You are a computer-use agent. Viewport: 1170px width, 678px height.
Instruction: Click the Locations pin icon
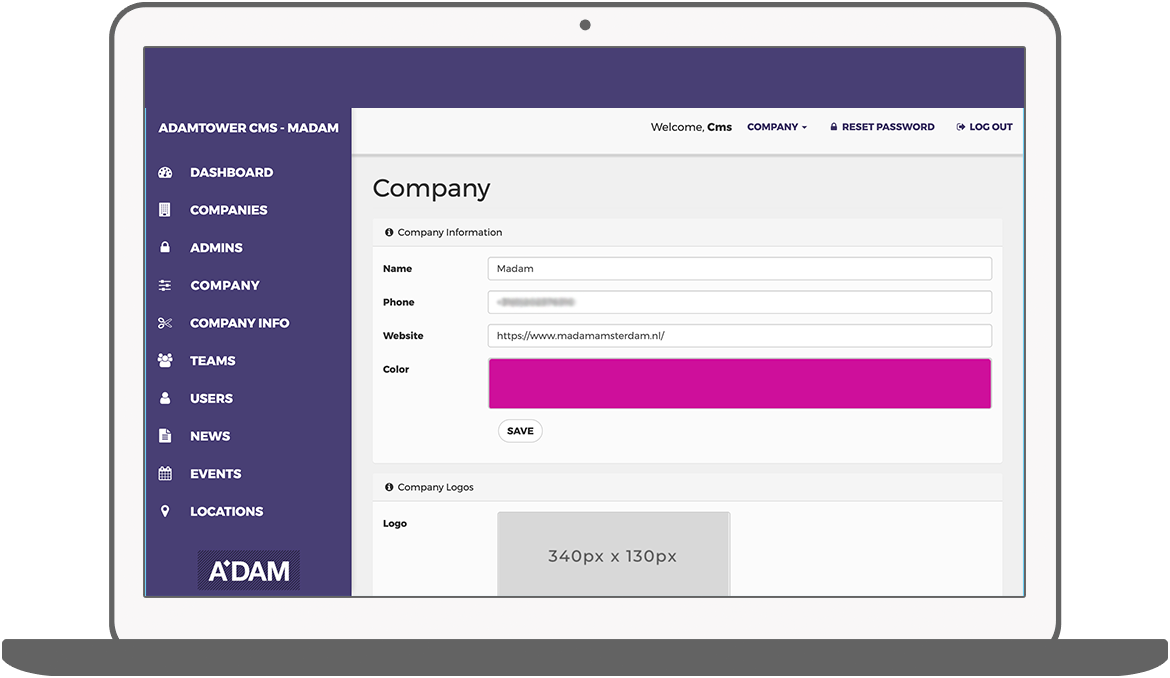165,511
